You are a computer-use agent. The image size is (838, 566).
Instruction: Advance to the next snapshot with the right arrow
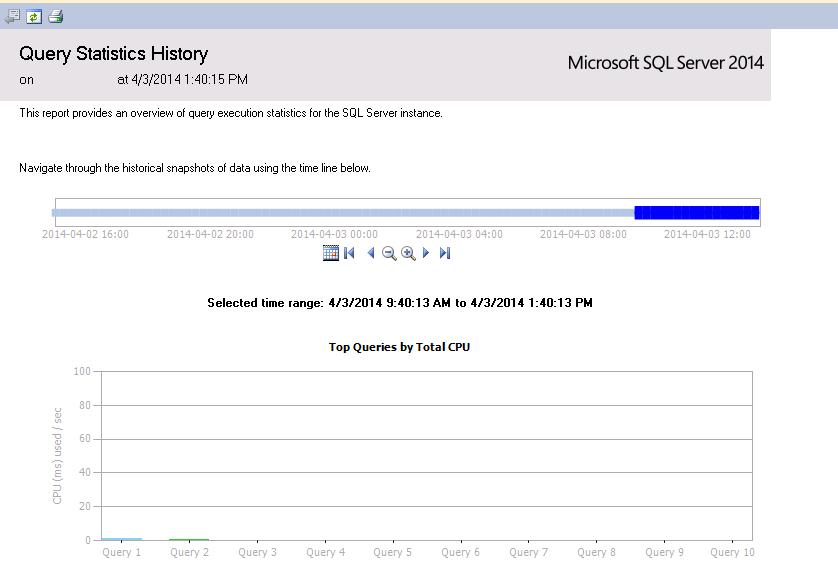point(426,253)
